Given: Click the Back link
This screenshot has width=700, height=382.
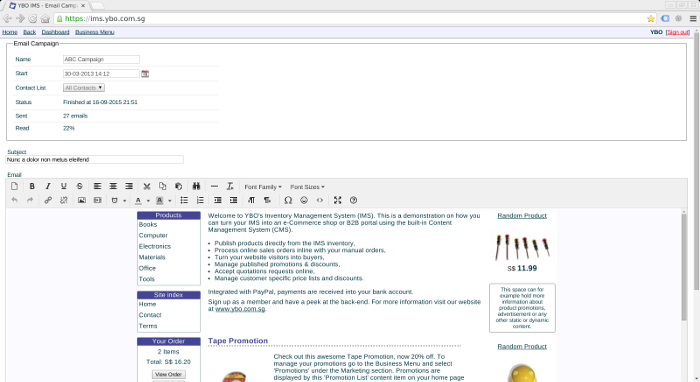Looking at the screenshot, I should (x=29, y=32).
